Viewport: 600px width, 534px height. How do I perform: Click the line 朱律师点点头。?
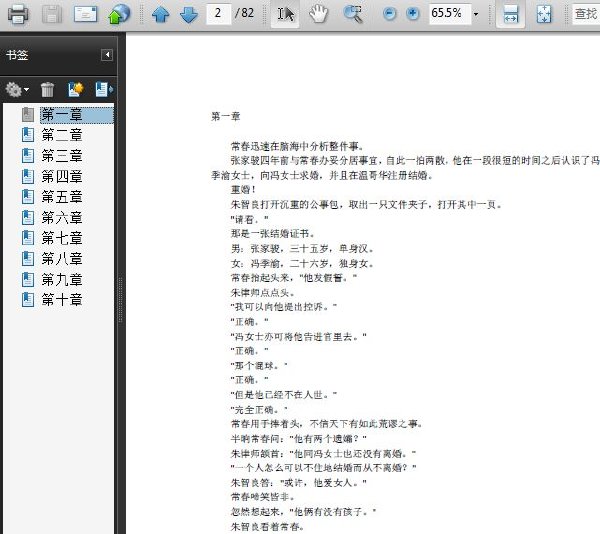click(x=263, y=293)
